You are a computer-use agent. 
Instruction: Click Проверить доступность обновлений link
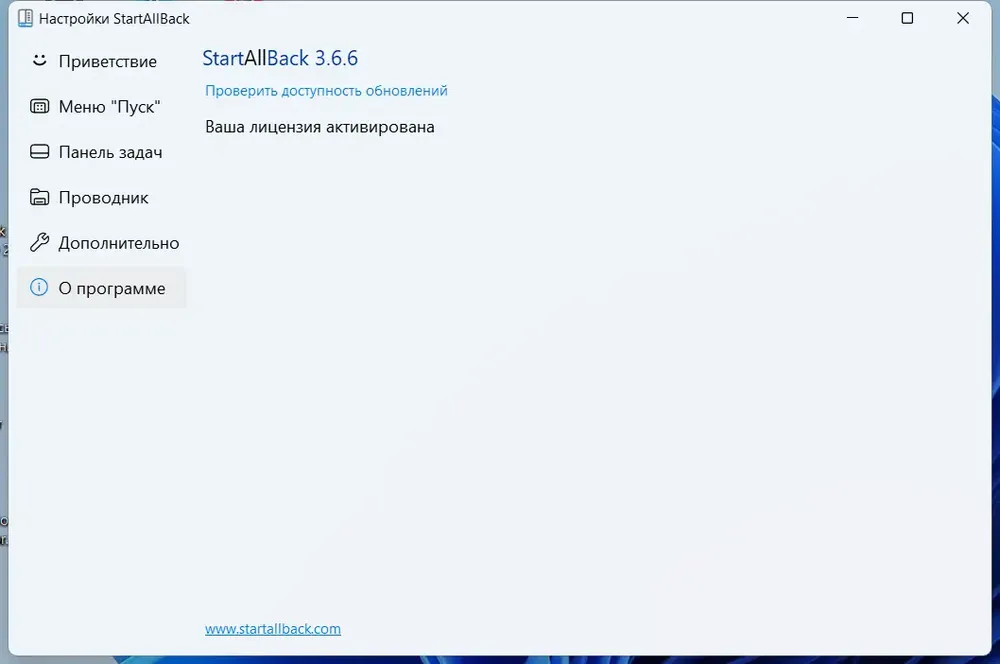[x=326, y=91]
